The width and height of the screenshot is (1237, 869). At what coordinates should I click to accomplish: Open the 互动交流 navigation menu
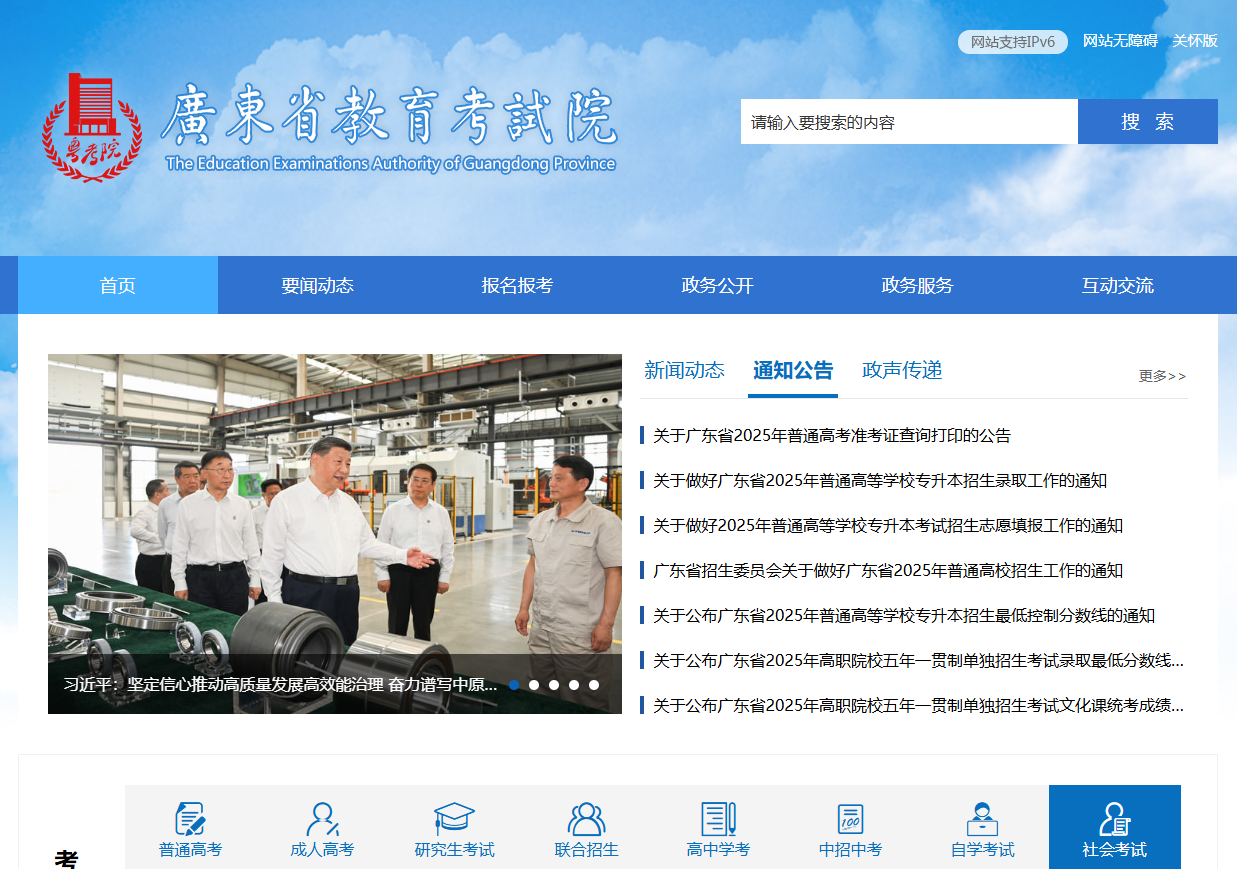(x=1118, y=285)
